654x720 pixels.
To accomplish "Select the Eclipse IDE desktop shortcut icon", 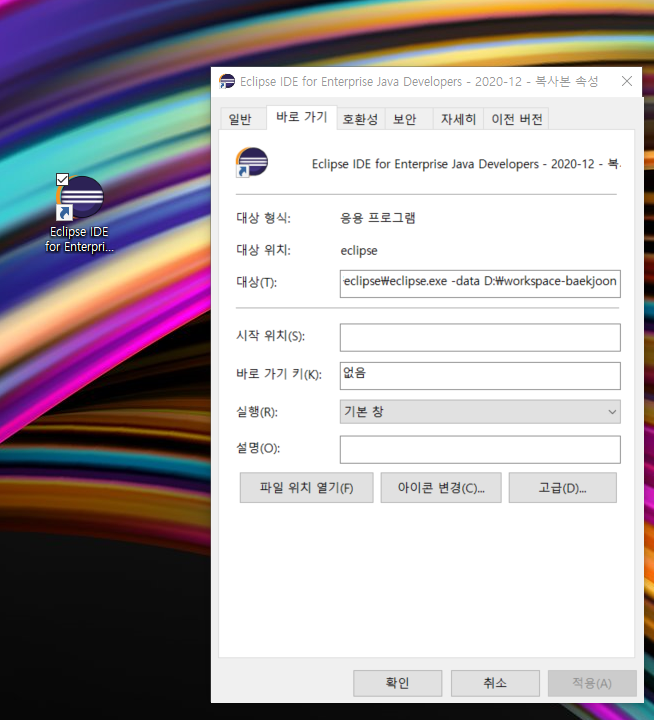I will tap(79, 198).
